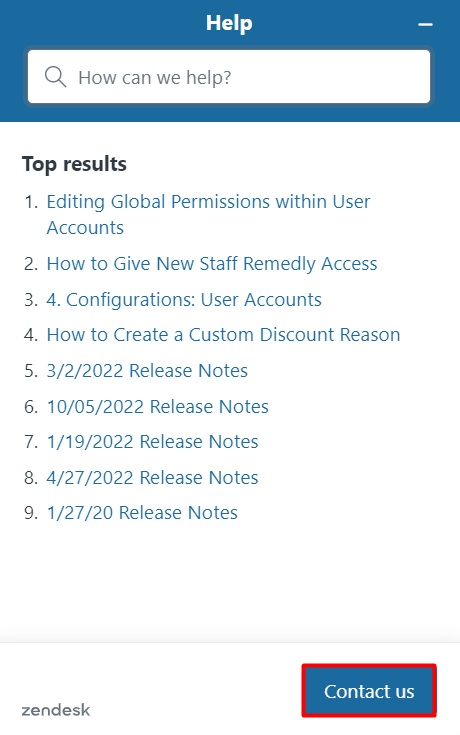Click the Help header title

(x=229, y=23)
